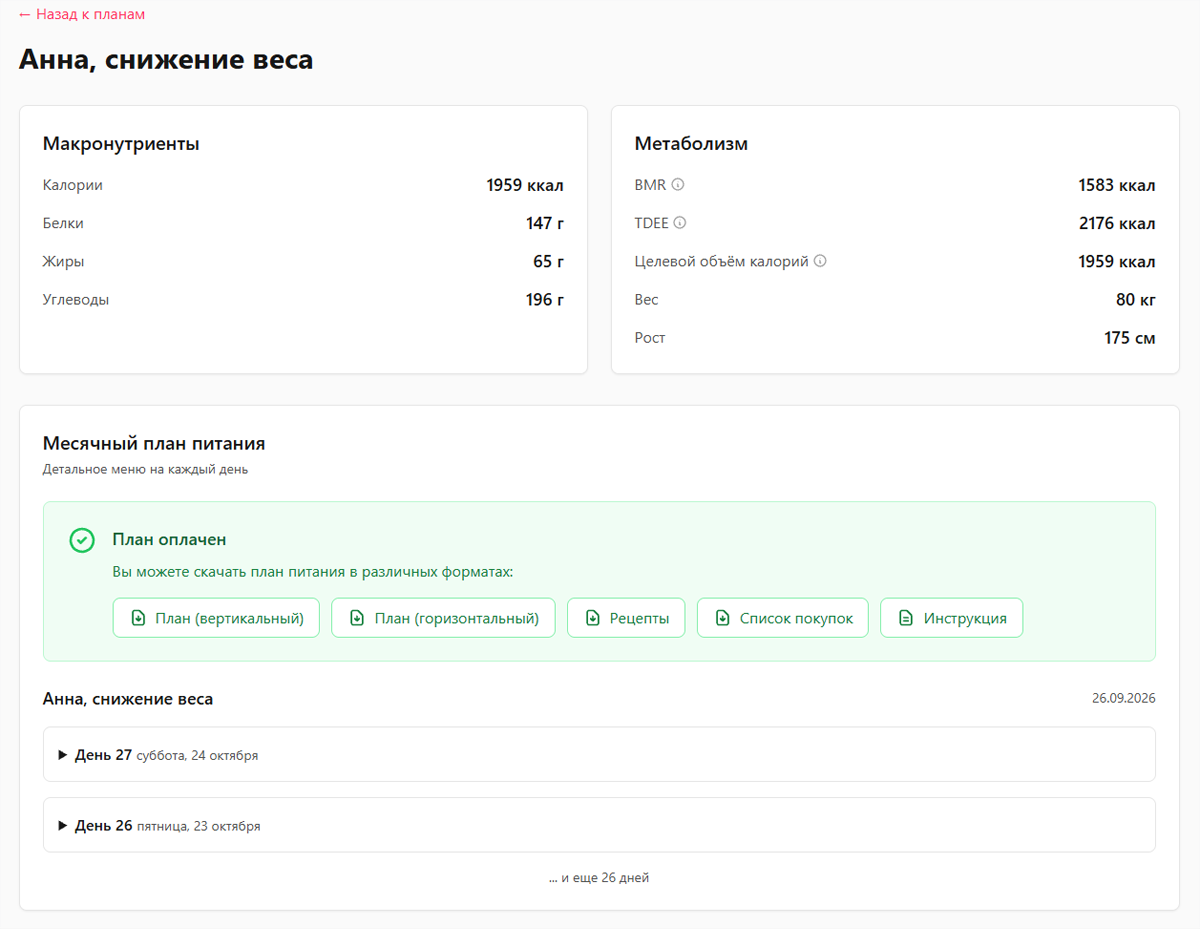1200x929 pixels.
Task: Download План (вертикальный)
Action: (x=216, y=618)
